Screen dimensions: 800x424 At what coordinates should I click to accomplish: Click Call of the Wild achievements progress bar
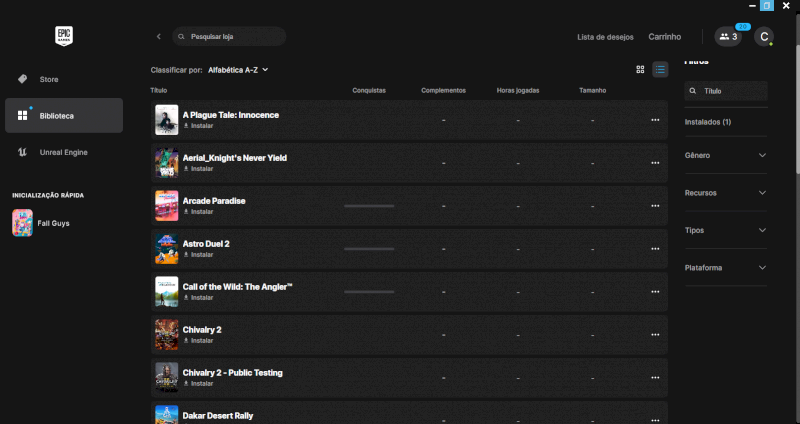[x=369, y=292]
